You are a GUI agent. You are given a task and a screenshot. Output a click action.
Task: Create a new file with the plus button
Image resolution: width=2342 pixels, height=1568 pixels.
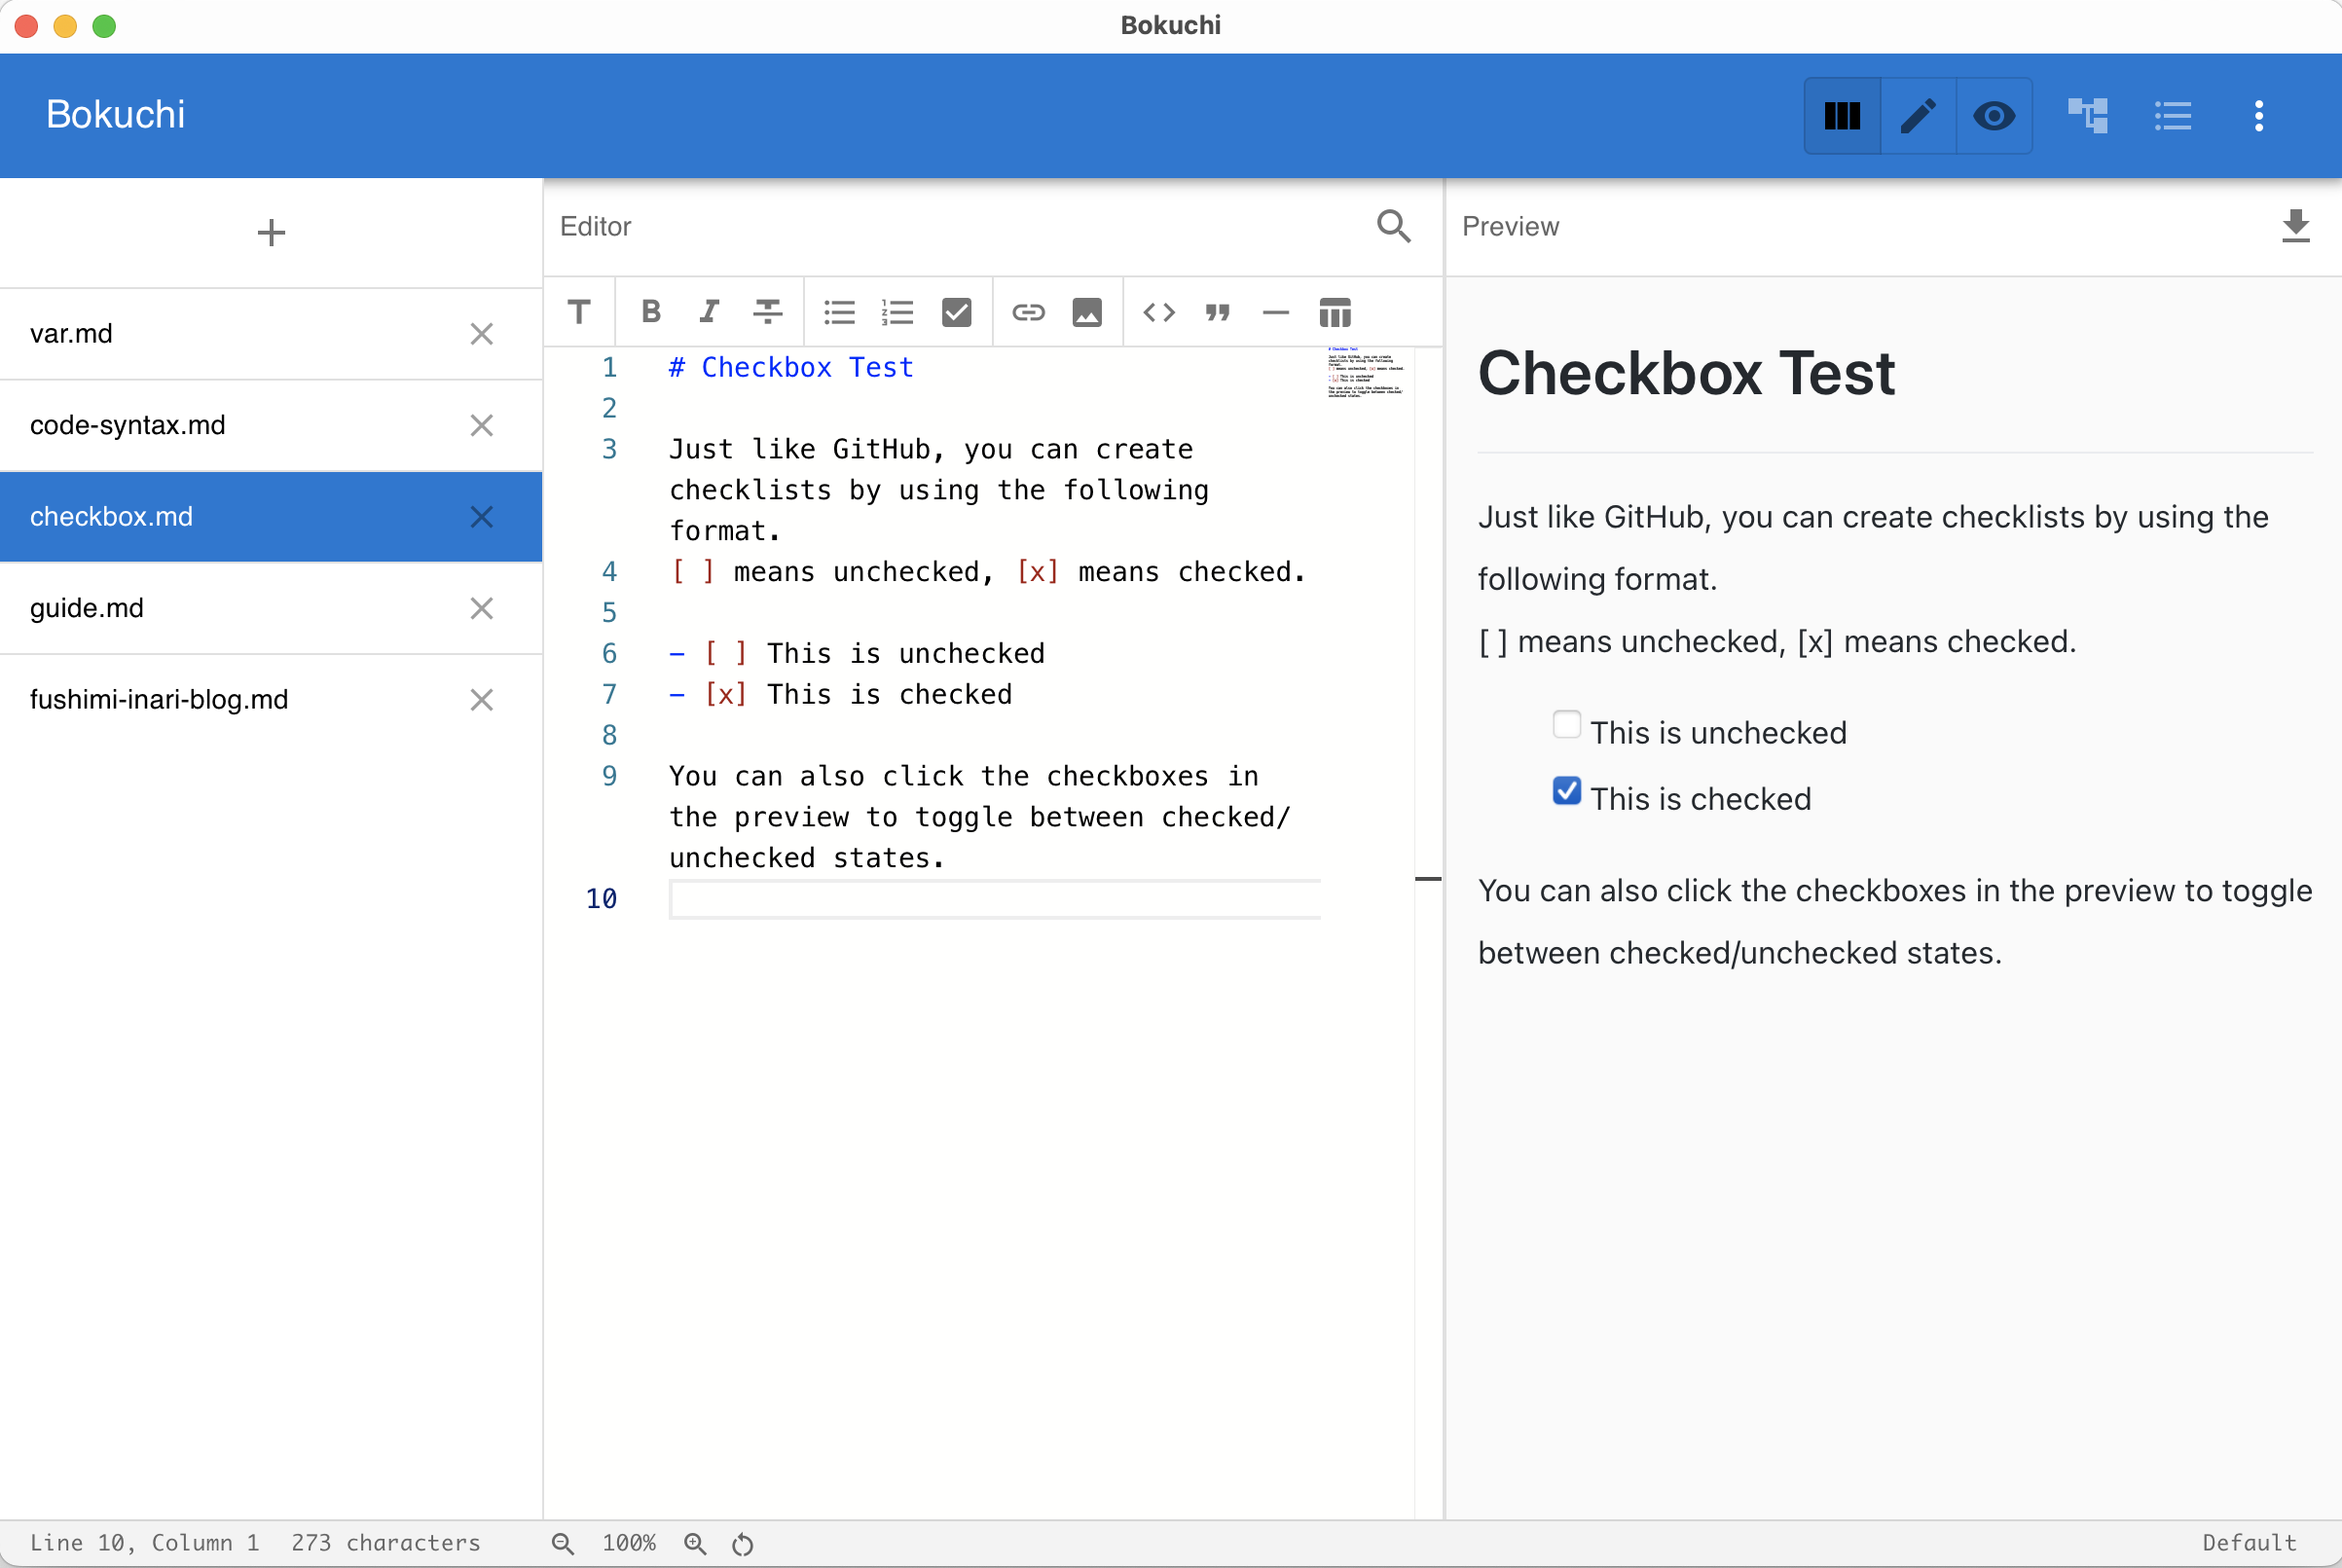tap(270, 232)
